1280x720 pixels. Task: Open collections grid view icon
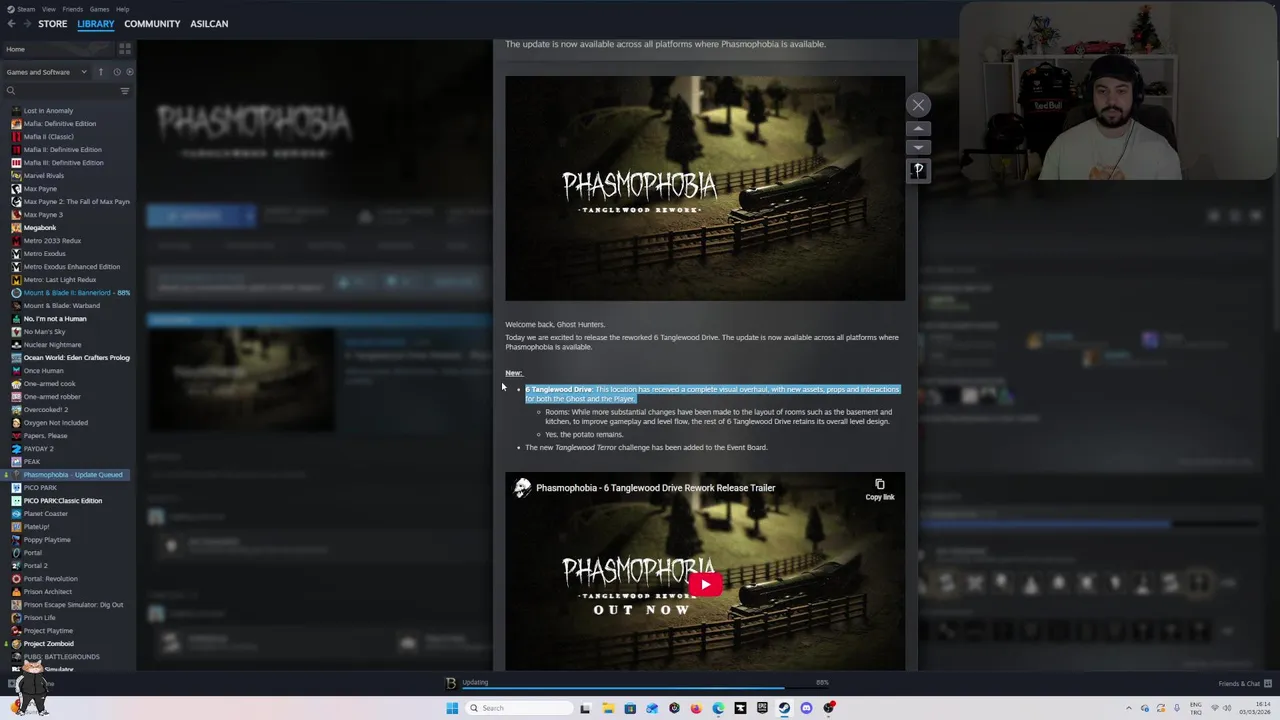click(125, 49)
